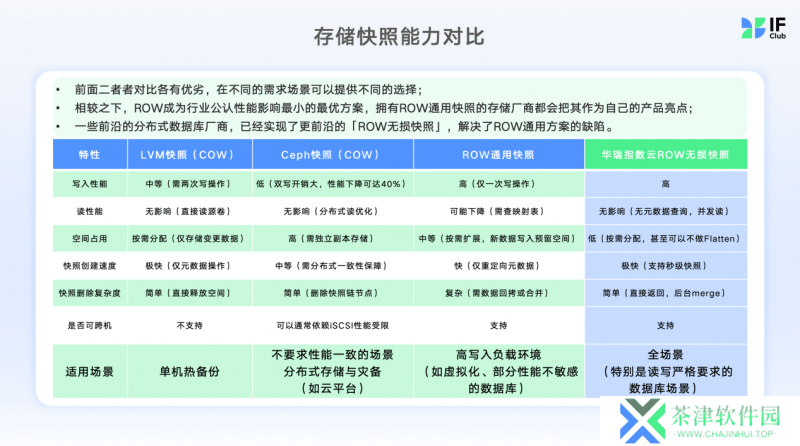
Task: Click cell '高（需独立副本存储）'
Action: pyautogui.click(x=333, y=238)
